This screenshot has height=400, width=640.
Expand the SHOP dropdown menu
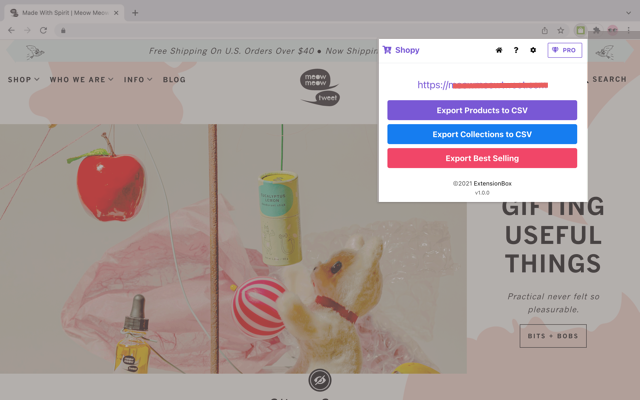click(x=24, y=79)
